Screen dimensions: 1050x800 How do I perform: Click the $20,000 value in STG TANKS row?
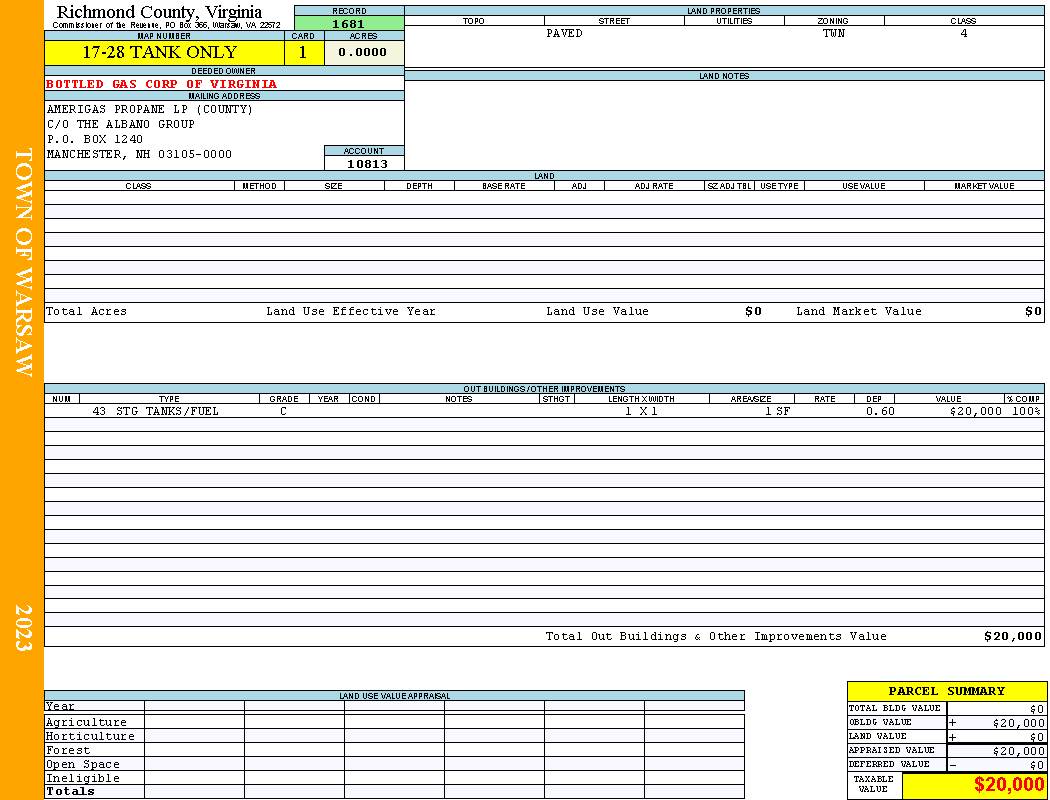[x=976, y=411]
